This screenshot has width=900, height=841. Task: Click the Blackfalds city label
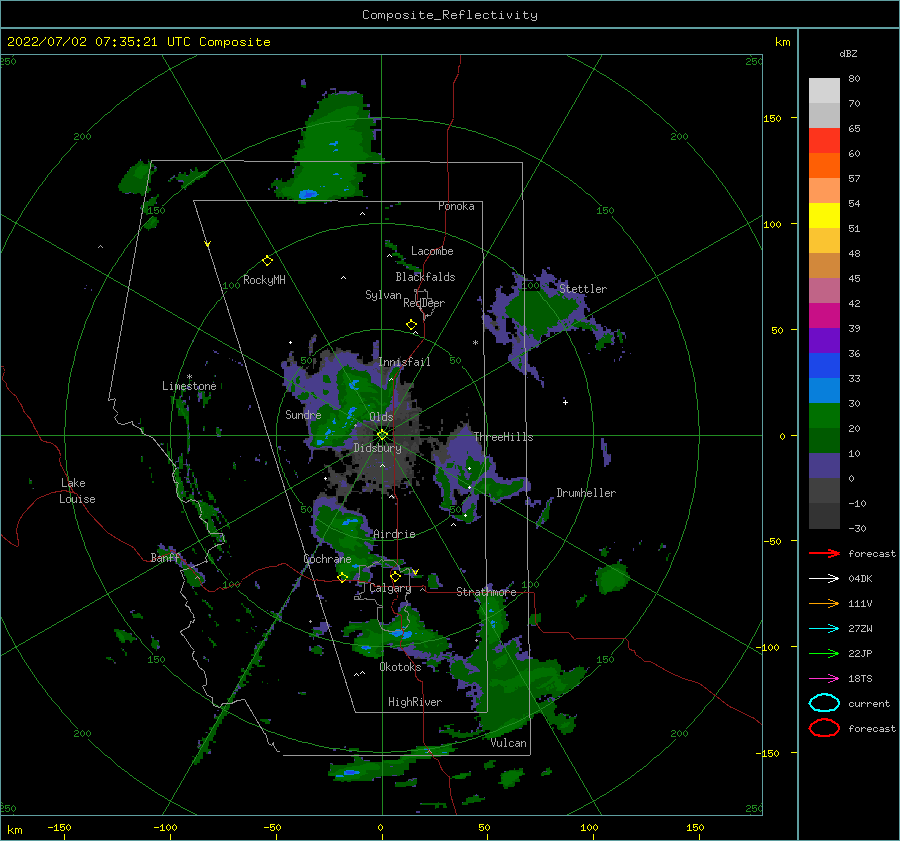point(425,277)
